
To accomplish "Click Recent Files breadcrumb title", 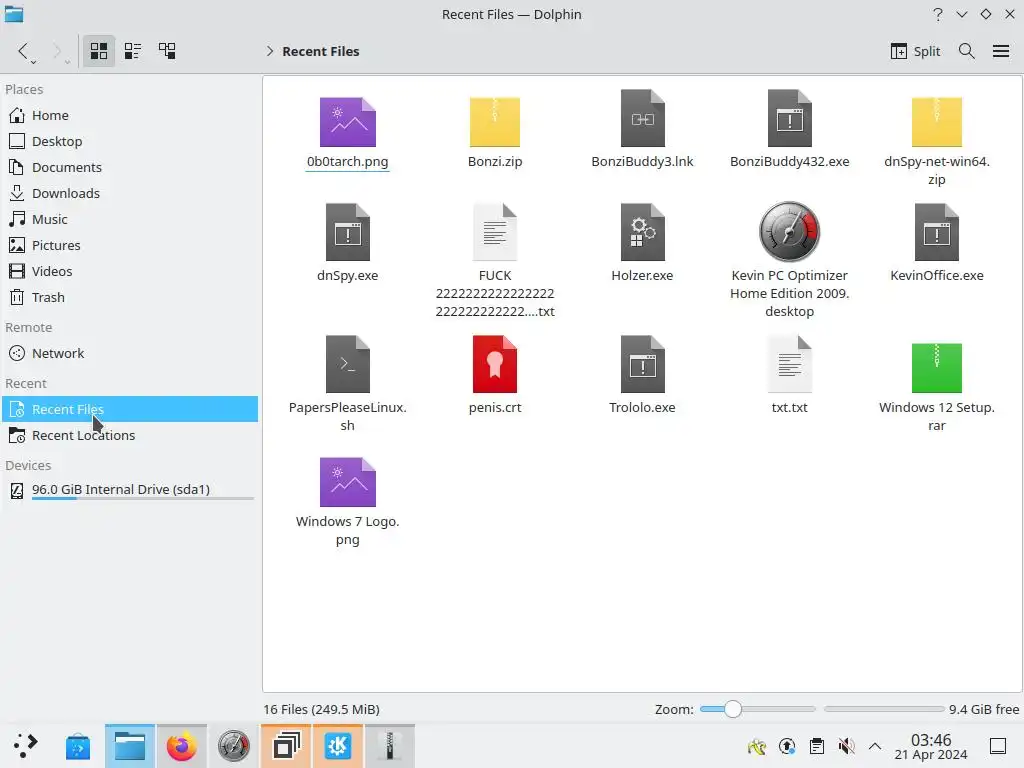I will [321, 51].
